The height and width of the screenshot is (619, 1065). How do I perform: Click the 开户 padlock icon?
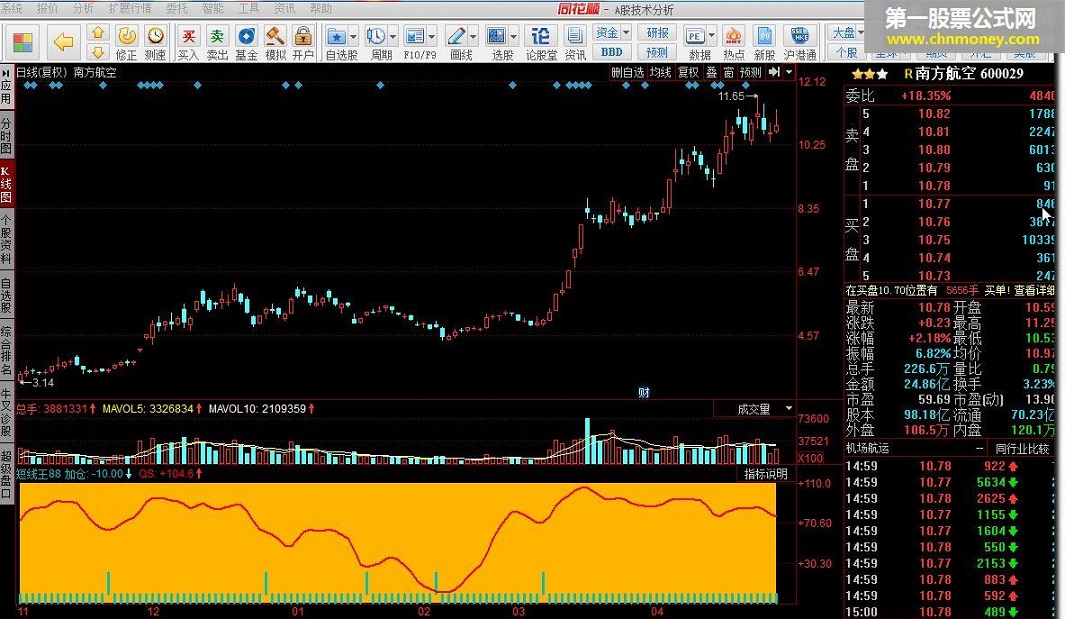click(303, 35)
